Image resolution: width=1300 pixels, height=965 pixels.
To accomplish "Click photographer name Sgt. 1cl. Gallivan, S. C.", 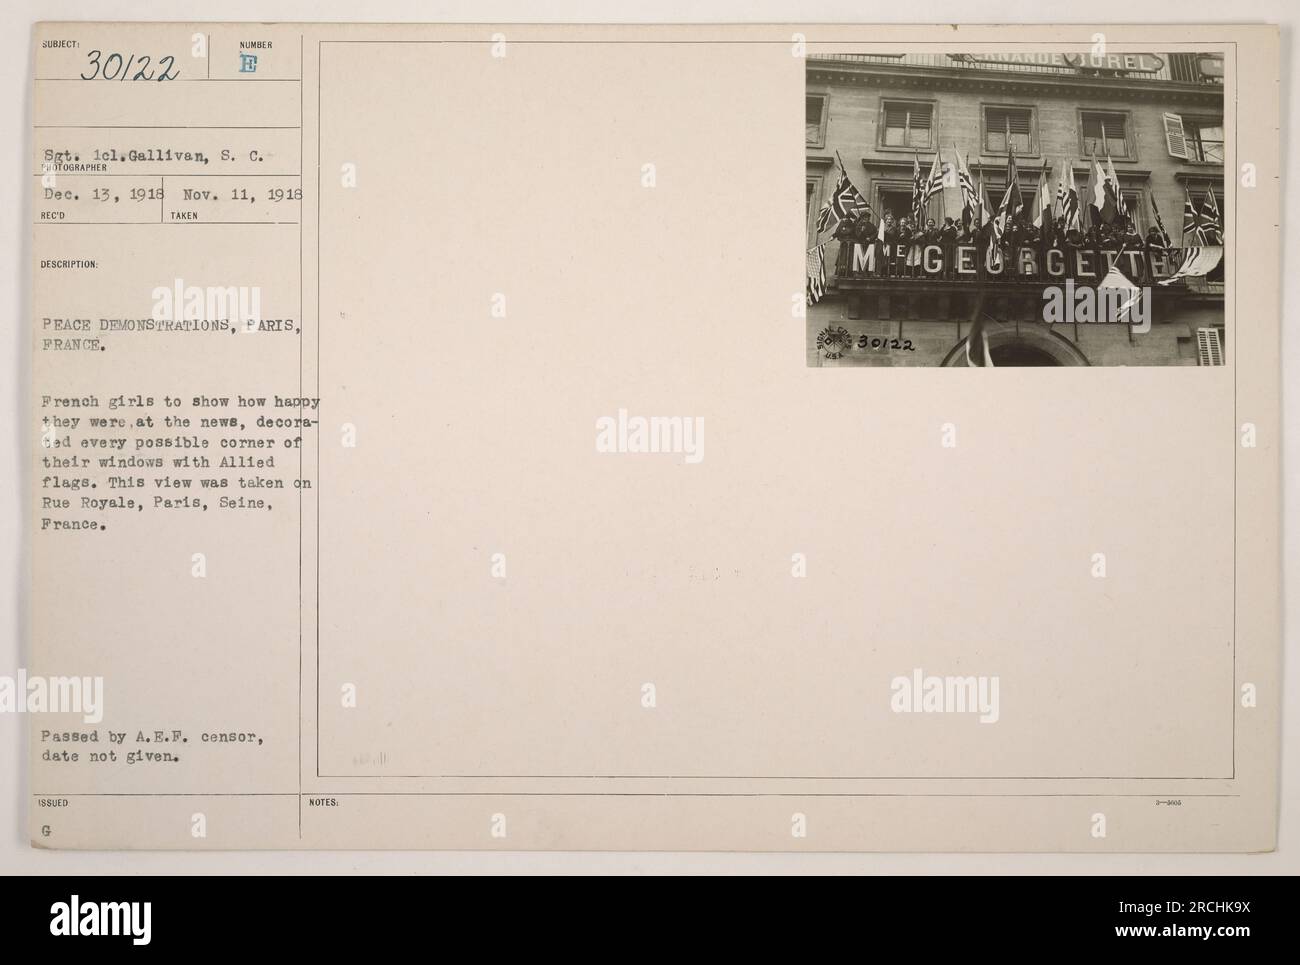I will (152, 155).
